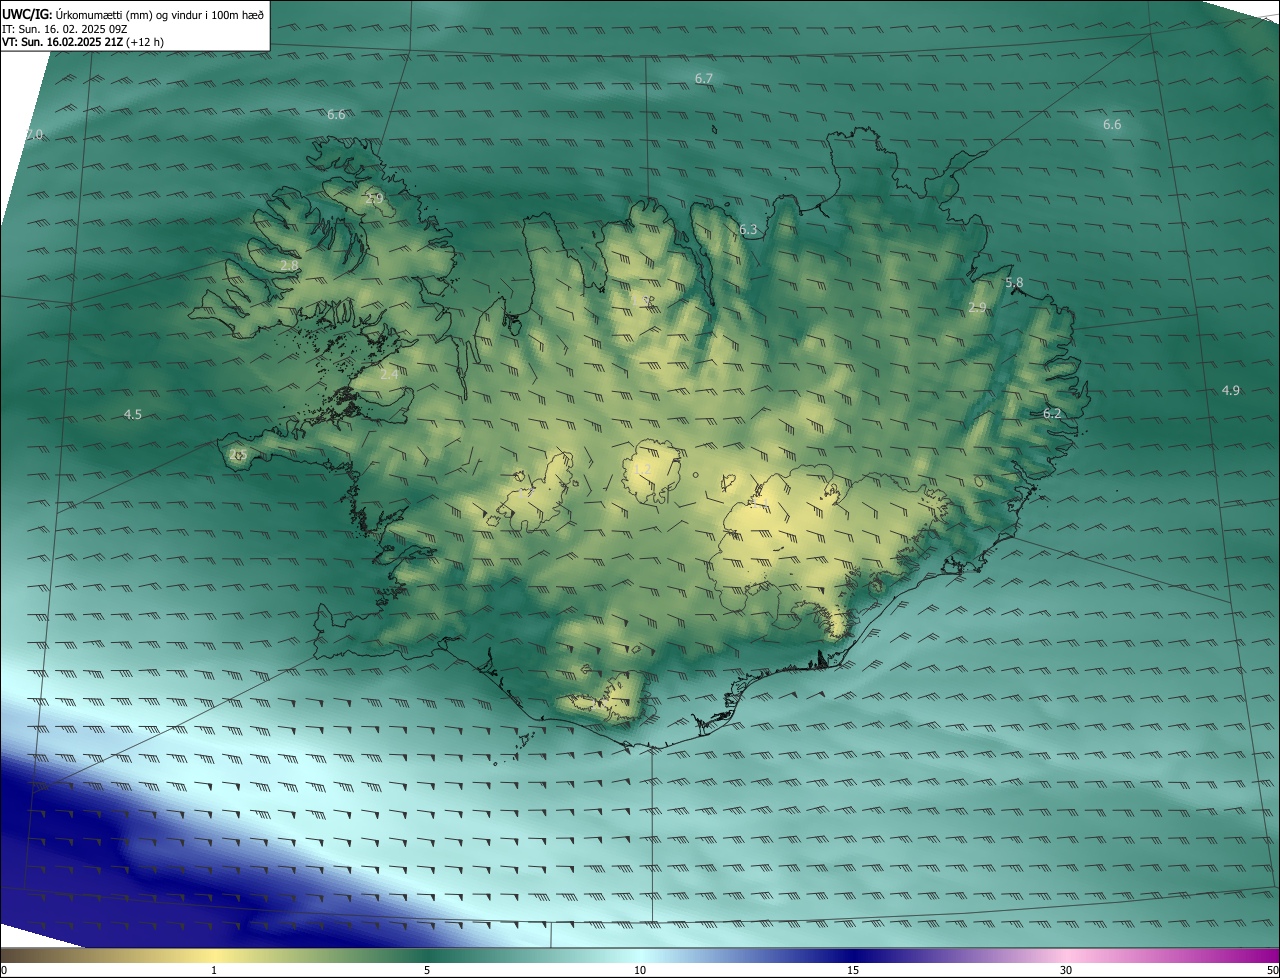
Task: Click the 5 tick label on the color scale
Action: point(427,970)
